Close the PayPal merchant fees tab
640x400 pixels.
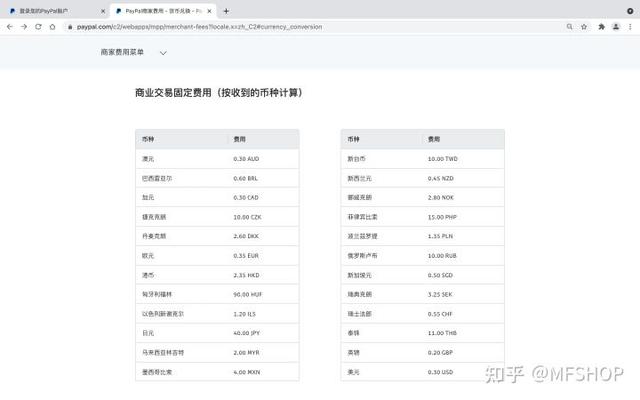pyautogui.click(x=209, y=11)
